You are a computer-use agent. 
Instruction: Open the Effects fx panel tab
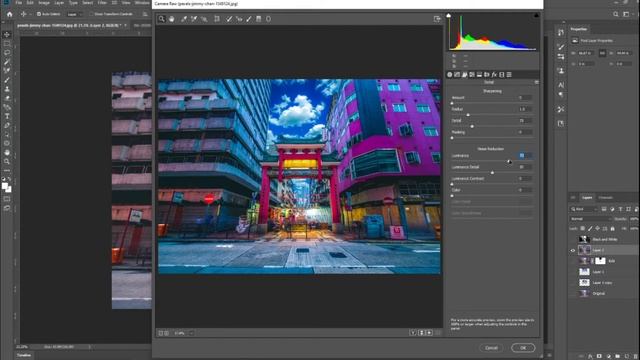click(x=494, y=75)
